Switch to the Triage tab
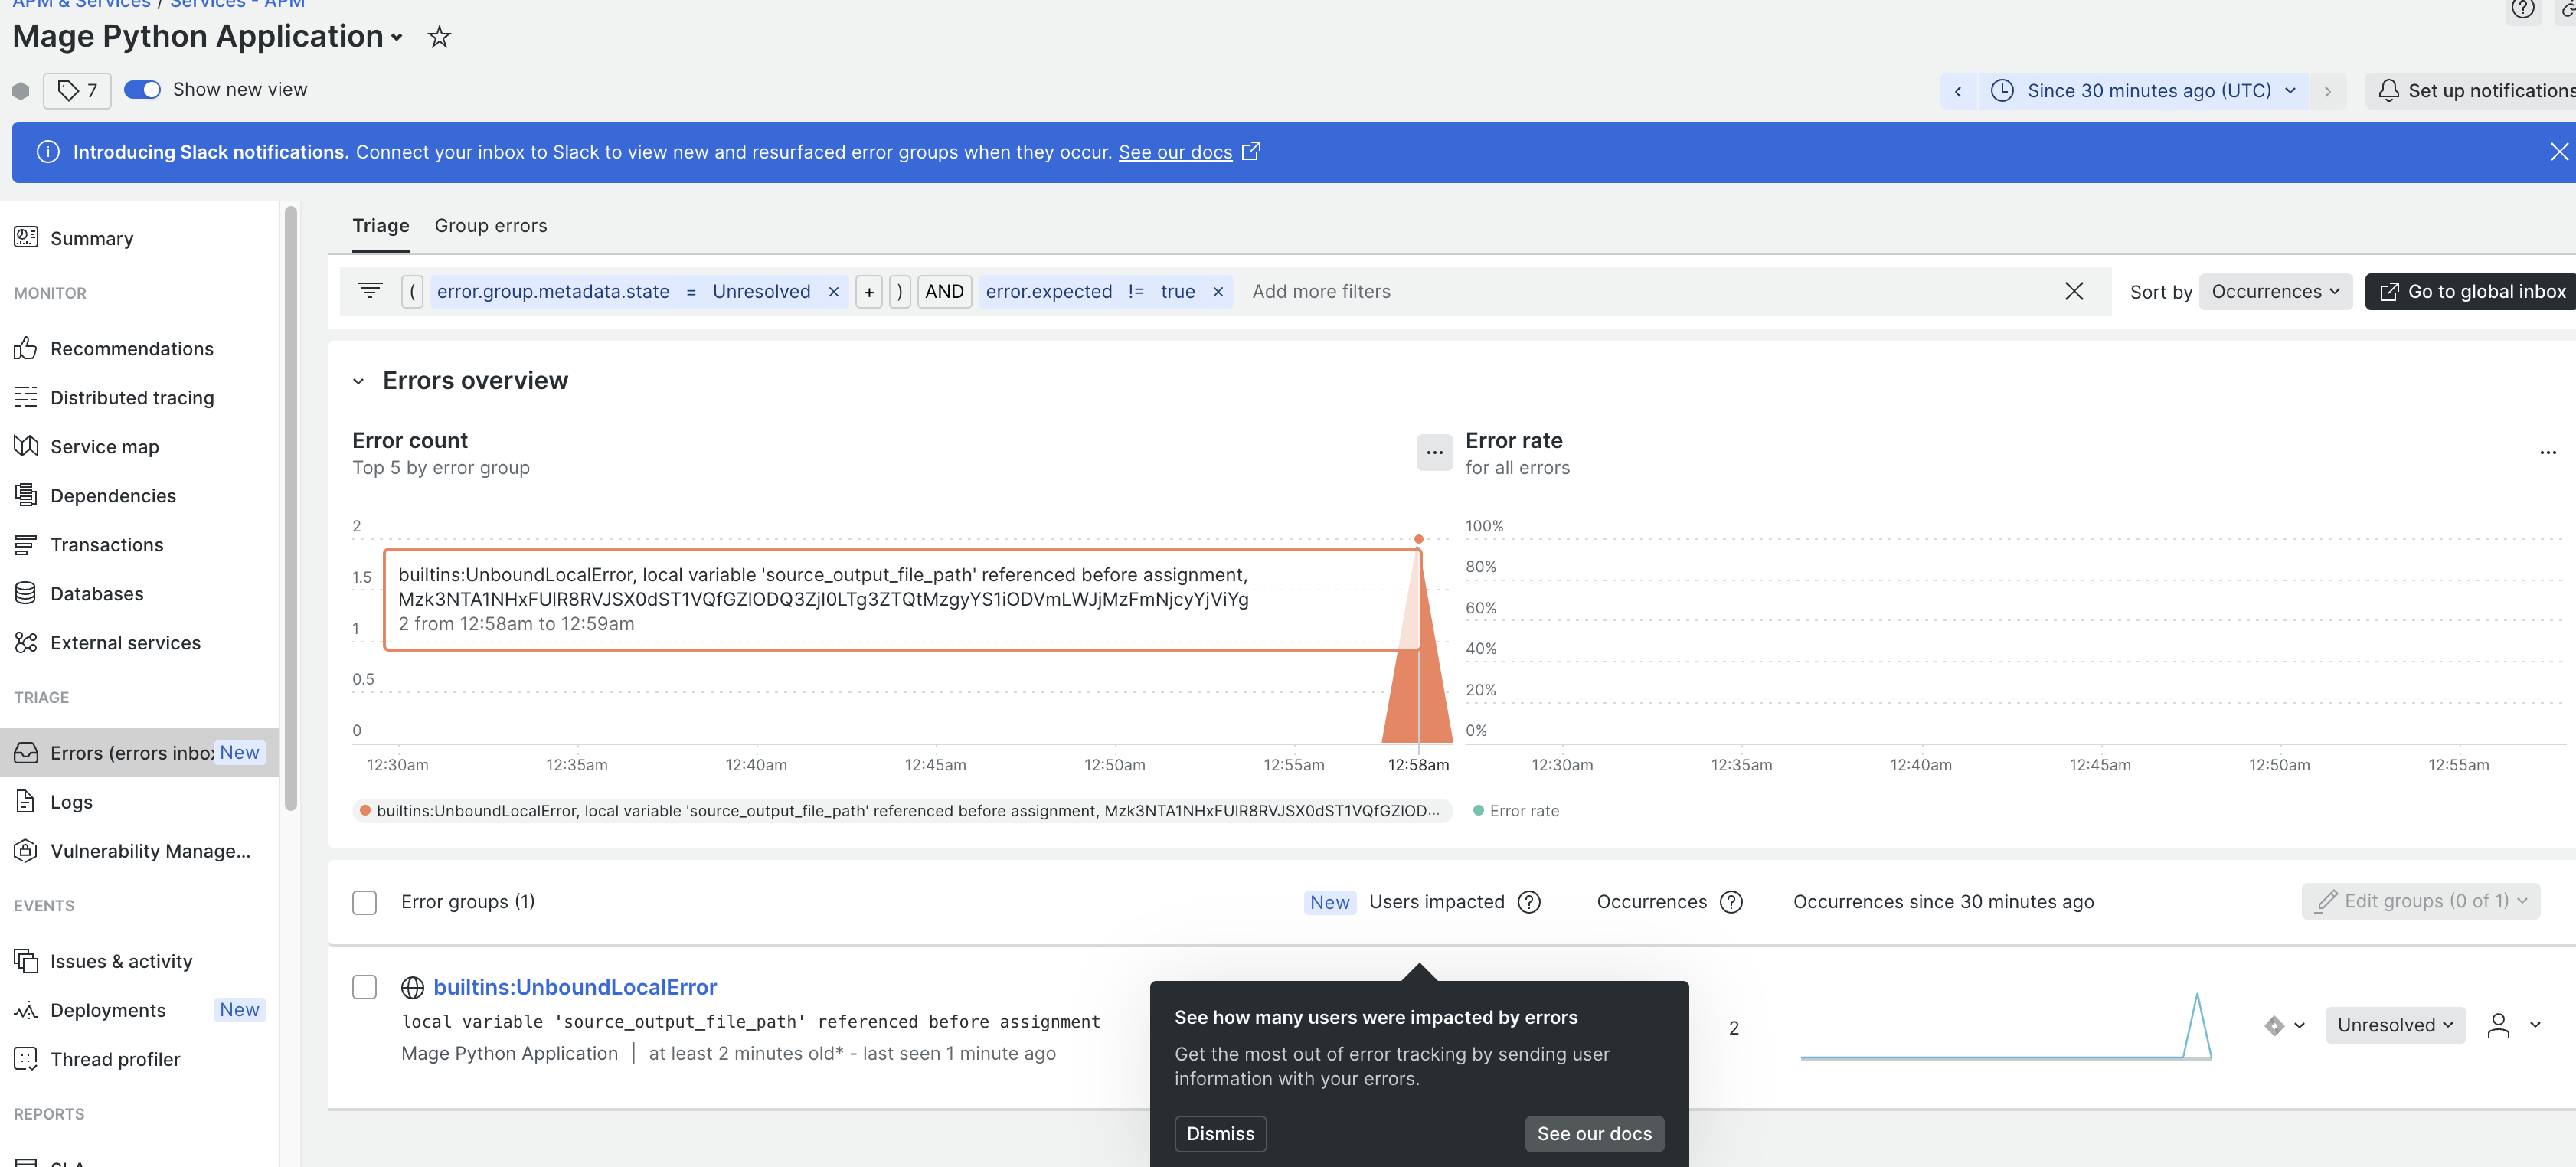Viewport: 2576px width, 1167px height. point(381,226)
